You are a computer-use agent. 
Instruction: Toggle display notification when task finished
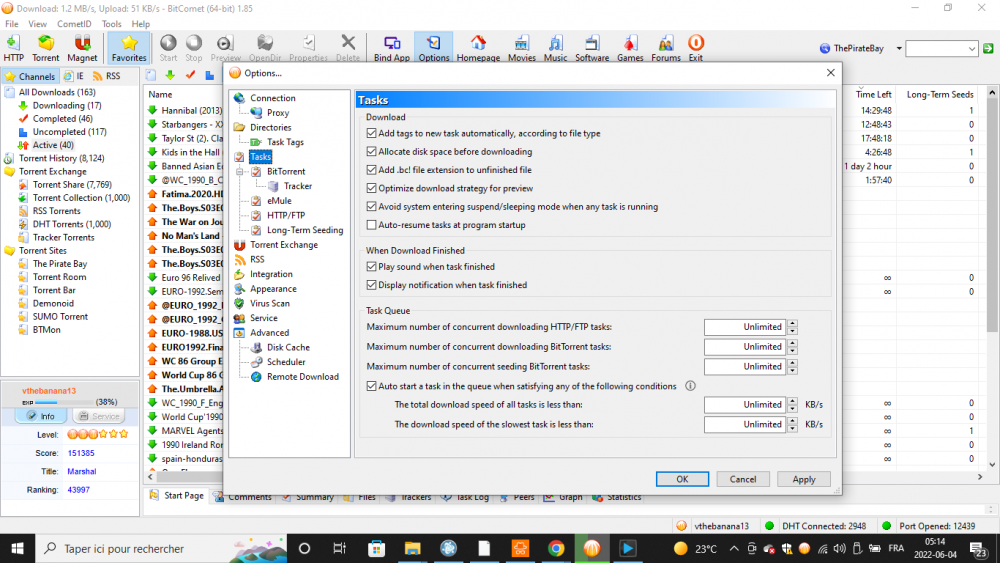tap(371, 285)
